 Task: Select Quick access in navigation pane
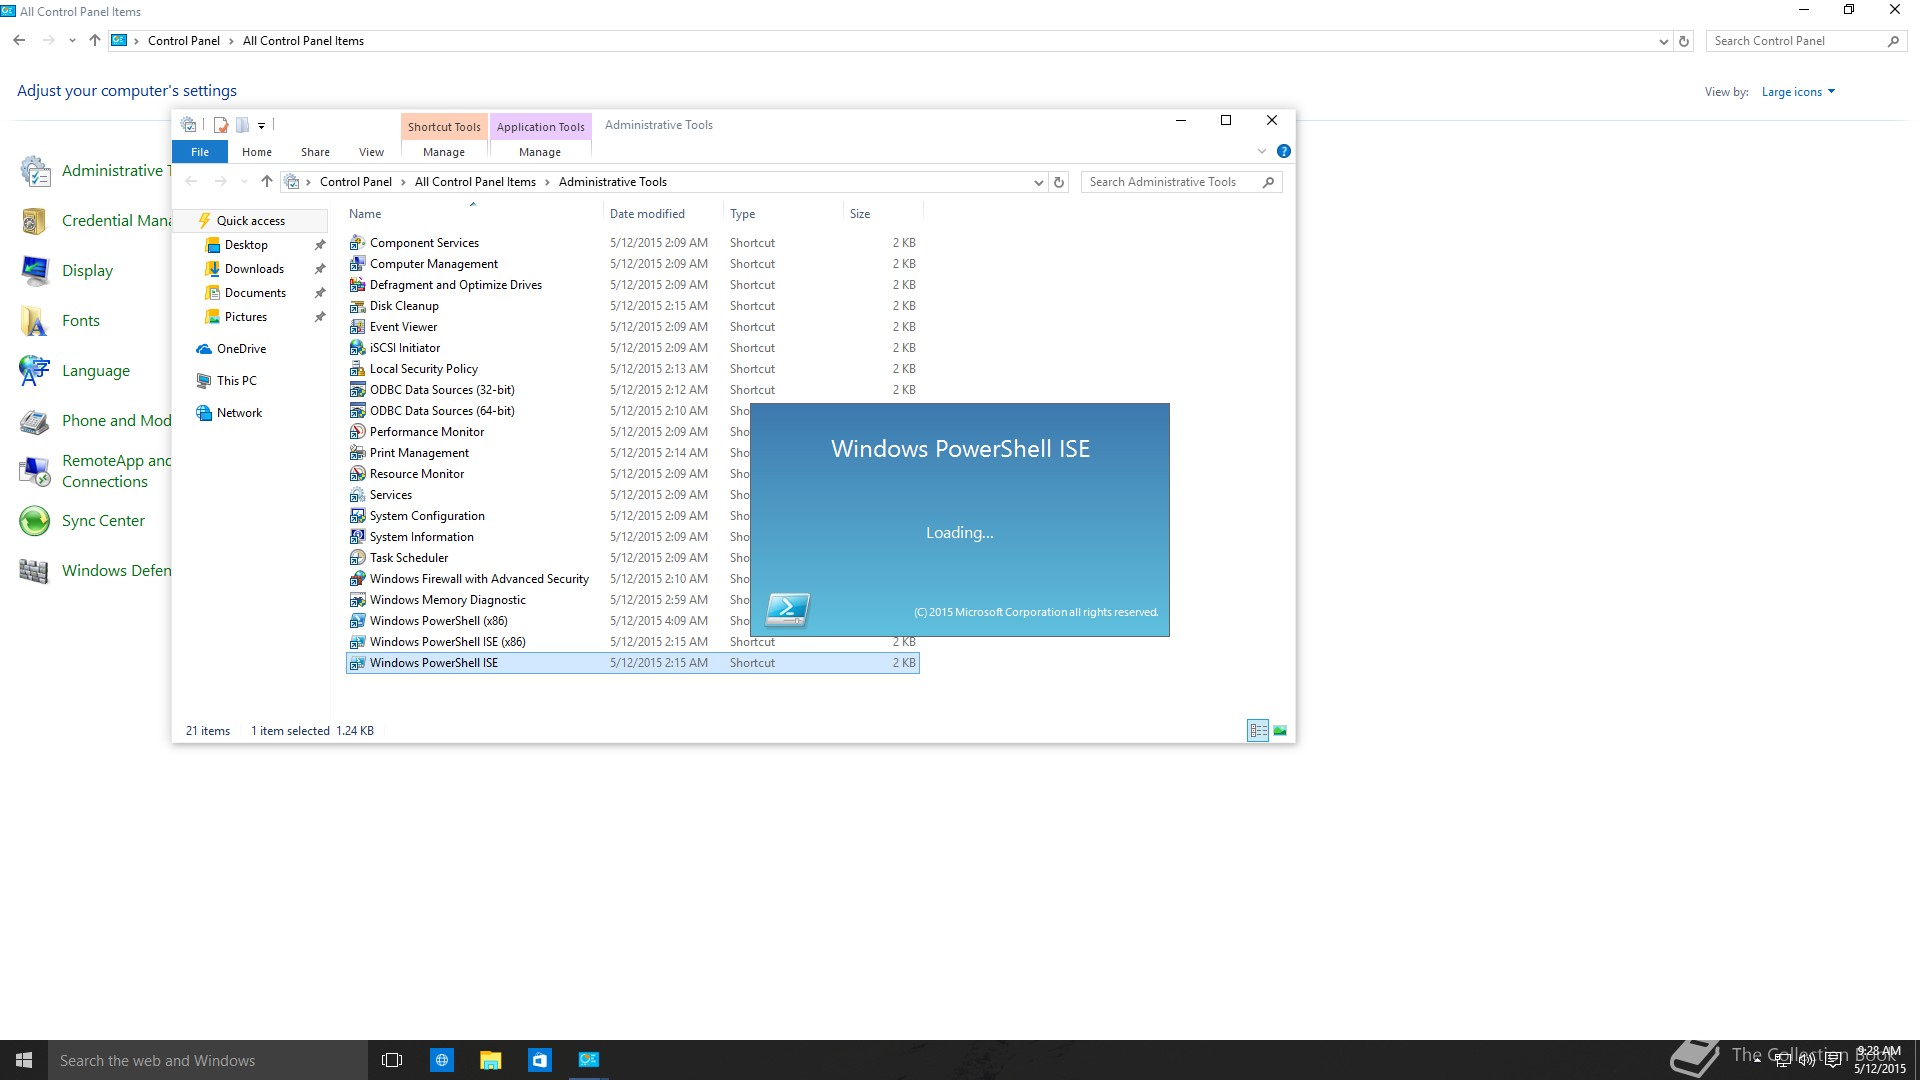(251, 221)
